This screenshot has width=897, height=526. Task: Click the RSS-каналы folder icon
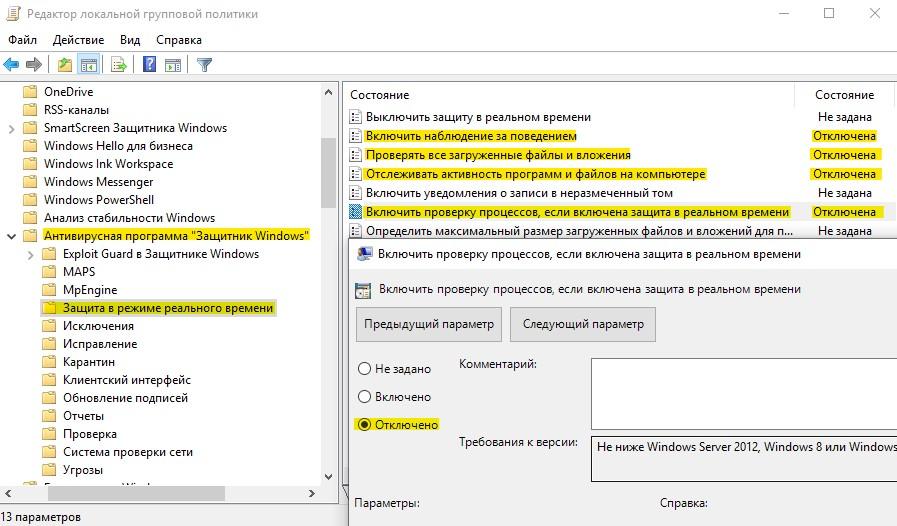tap(30, 110)
